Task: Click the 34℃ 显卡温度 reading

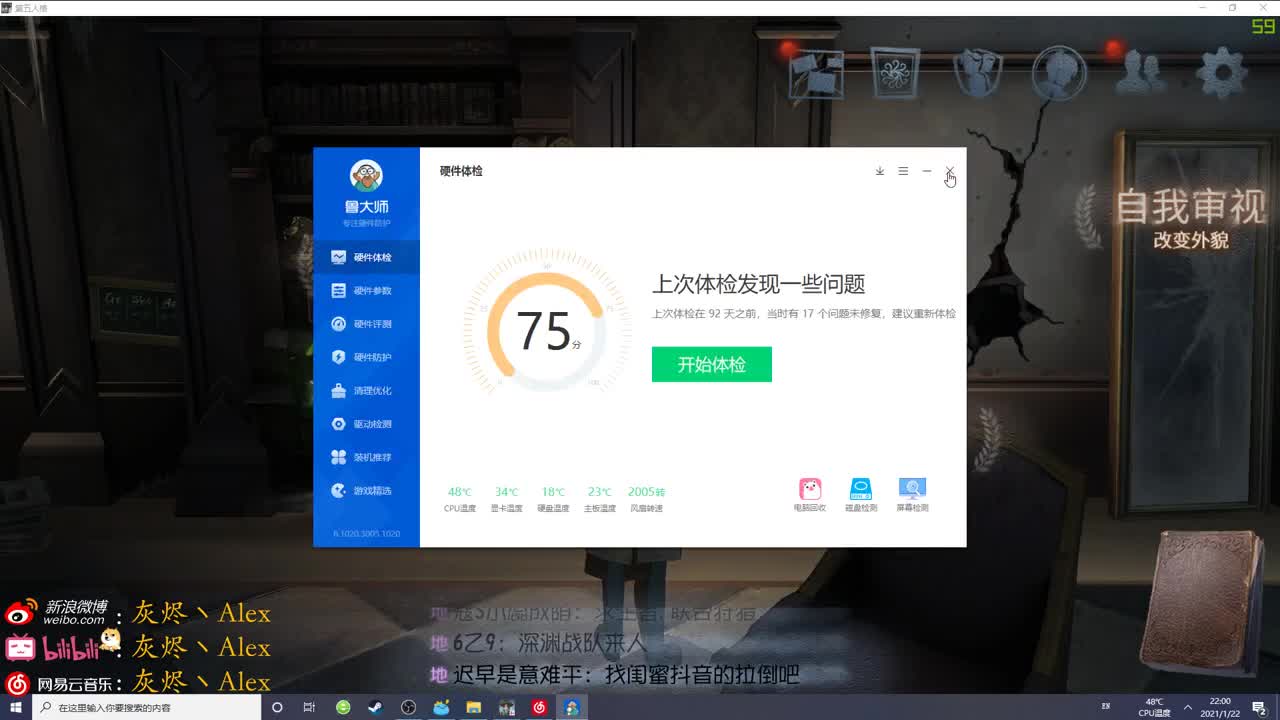Action: click(x=507, y=498)
